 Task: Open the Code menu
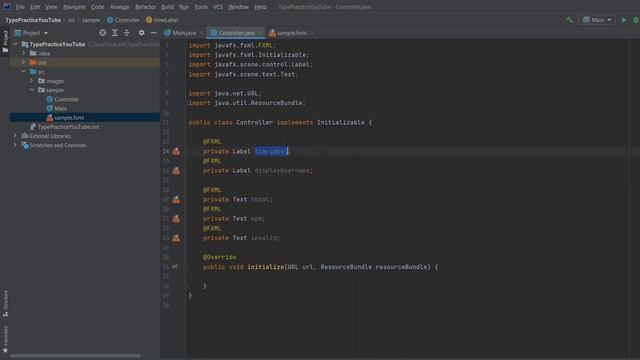tap(98, 7)
